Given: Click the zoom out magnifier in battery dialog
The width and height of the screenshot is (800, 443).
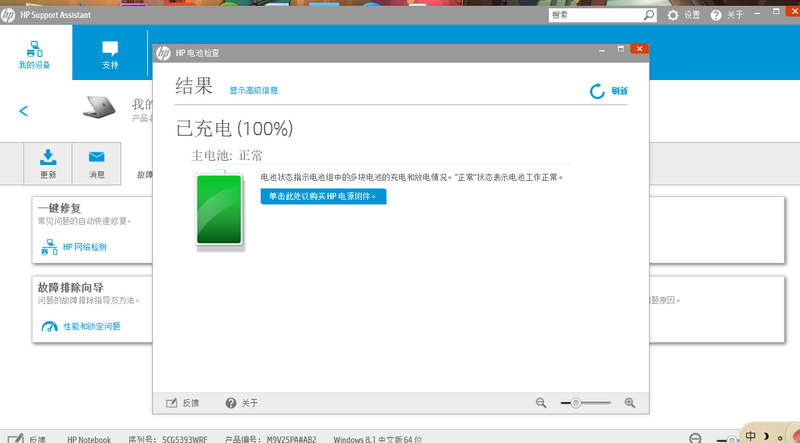Looking at the screenshot, I should point(541,402).
